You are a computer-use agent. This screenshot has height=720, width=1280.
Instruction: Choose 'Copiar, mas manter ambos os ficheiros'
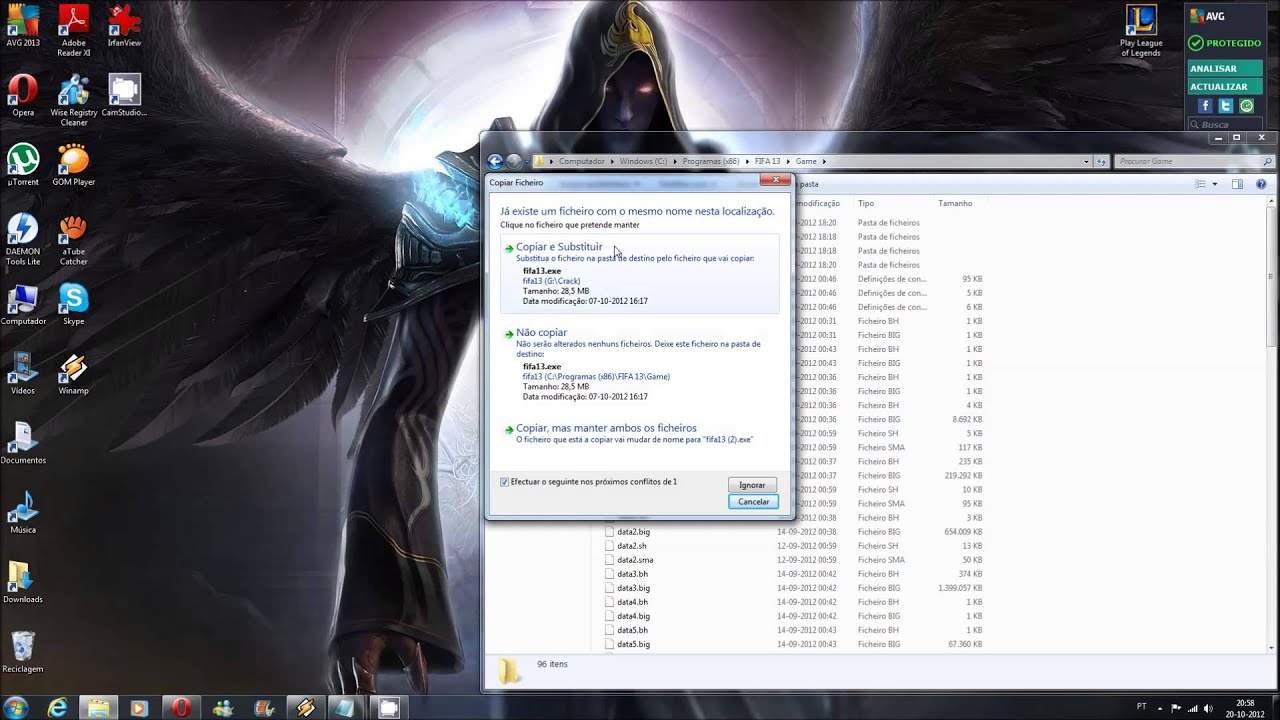point(640,433)
